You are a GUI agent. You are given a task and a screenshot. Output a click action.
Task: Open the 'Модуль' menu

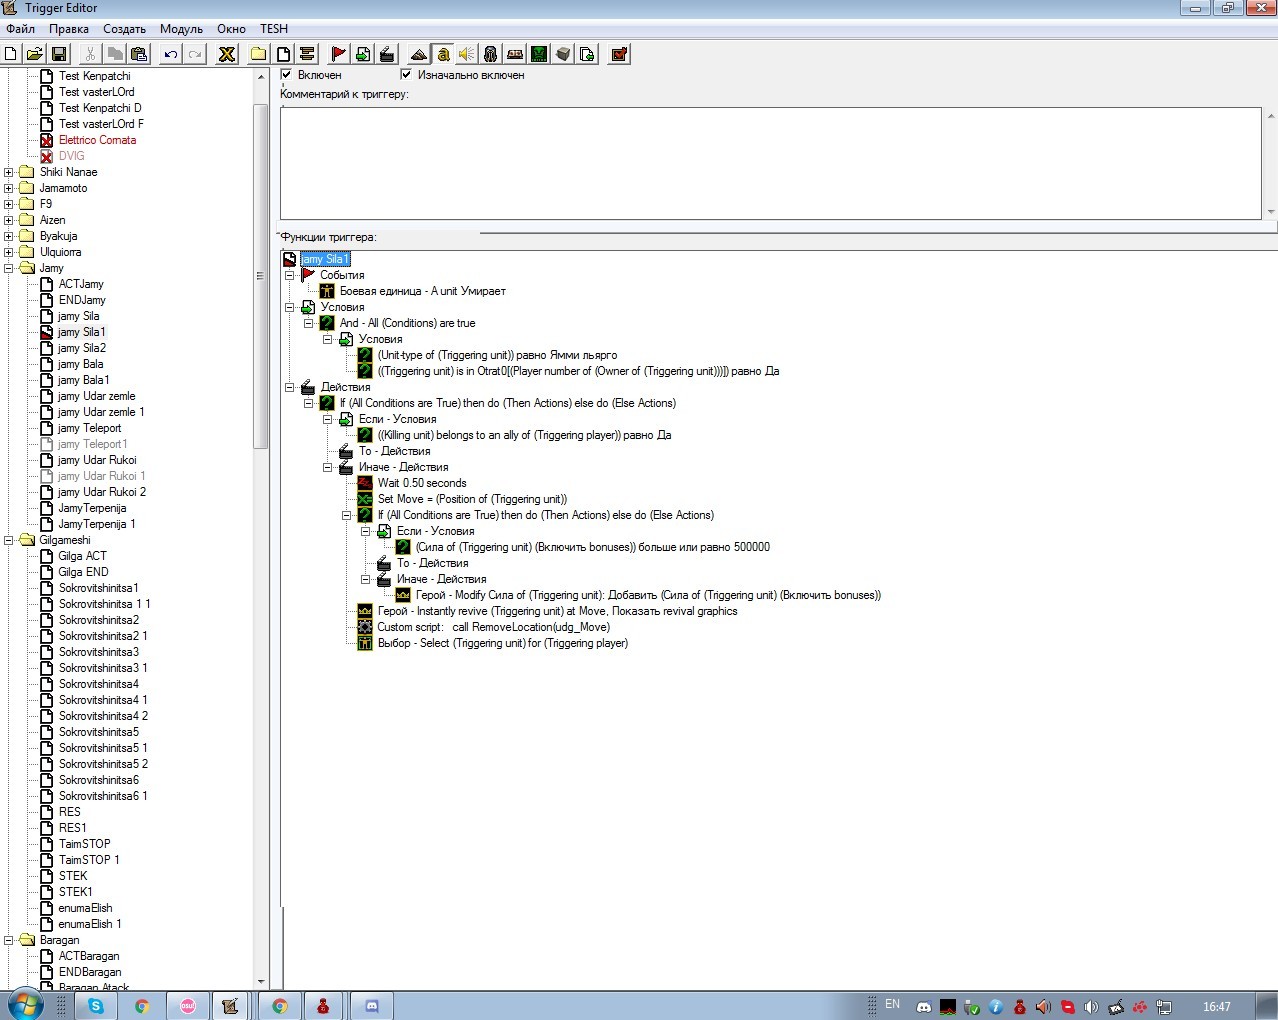181,29
